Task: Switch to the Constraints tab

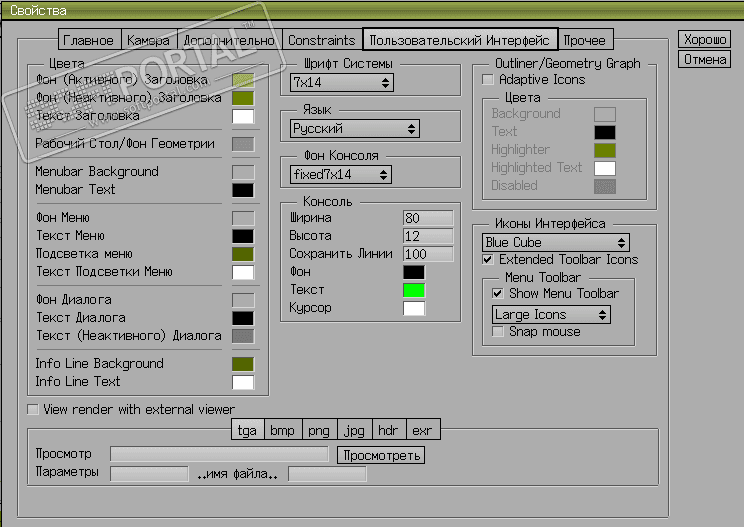Action: [322, 40]
